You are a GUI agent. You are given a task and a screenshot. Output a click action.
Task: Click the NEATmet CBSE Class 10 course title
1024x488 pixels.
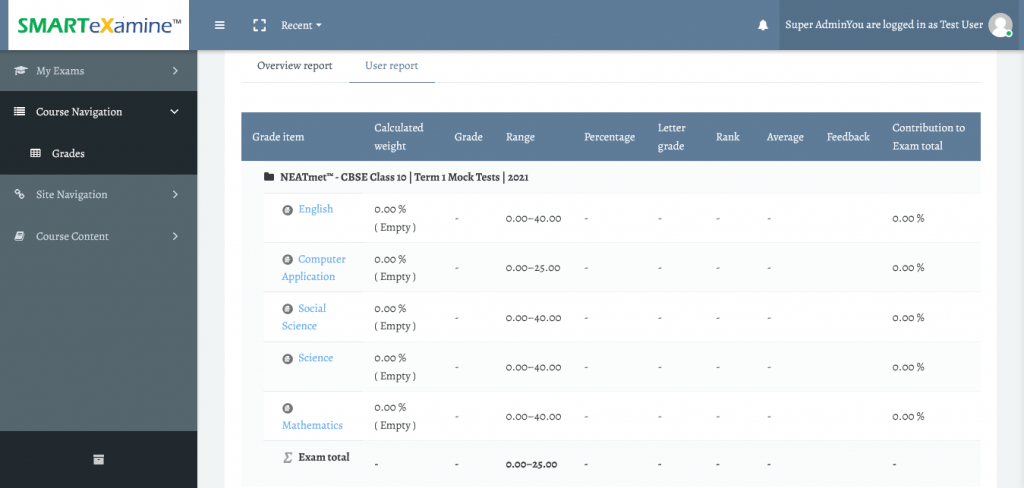tap(404, 177)
